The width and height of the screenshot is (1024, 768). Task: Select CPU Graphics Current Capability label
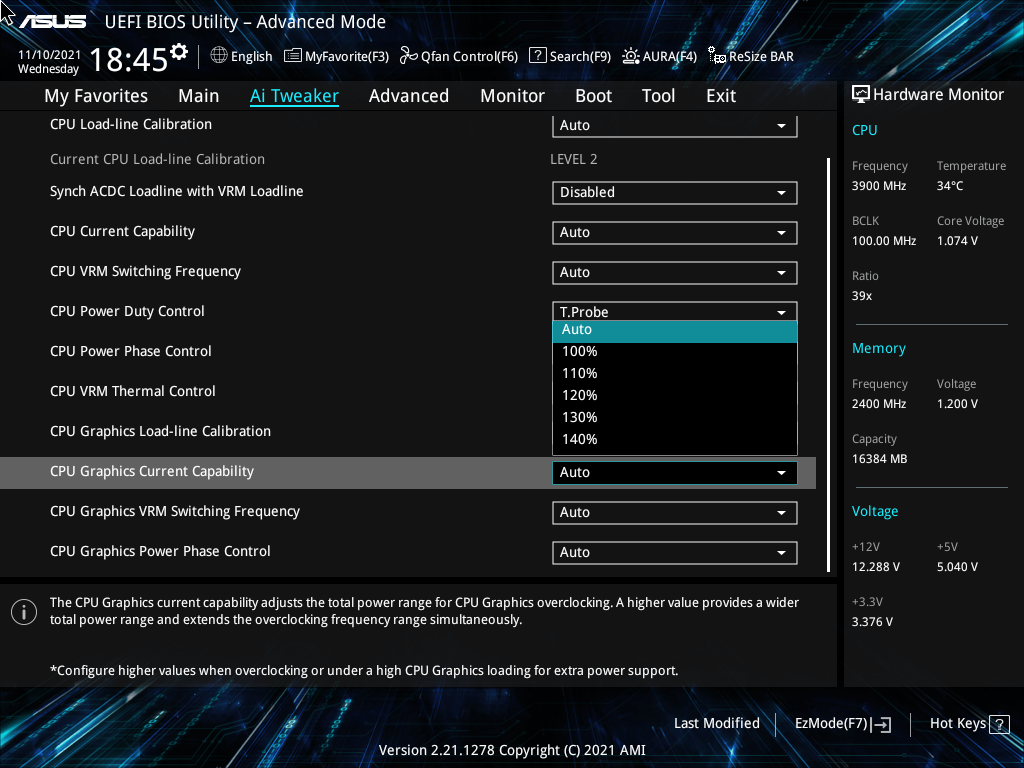(152, 472)
